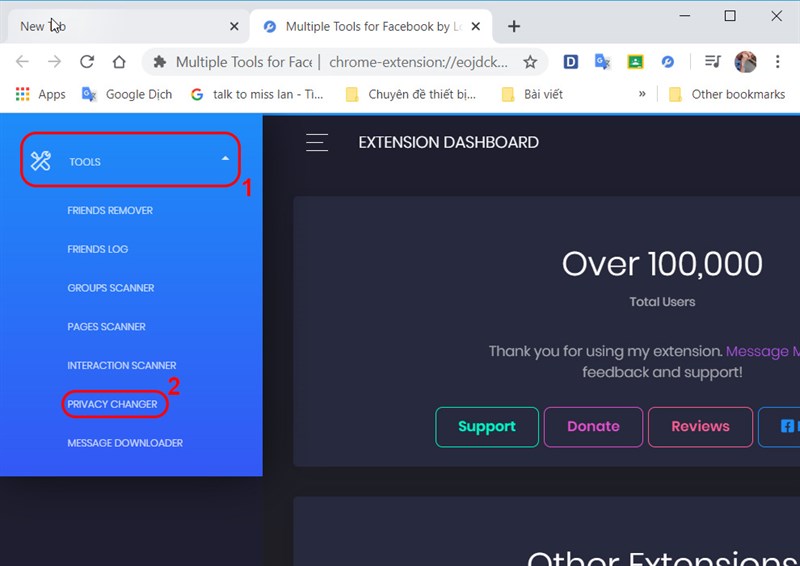Close the Multiple Tools for Facebook tab
The image size is (800, 566).
click(476, 26)
